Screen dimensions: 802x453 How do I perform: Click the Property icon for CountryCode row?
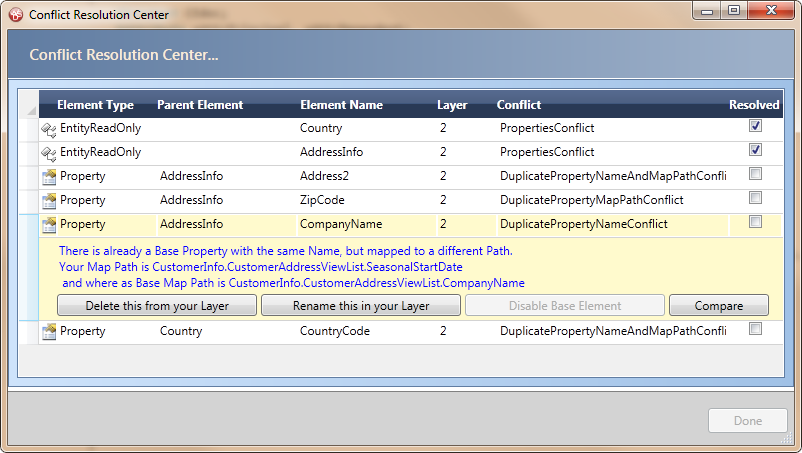point(48,332)
